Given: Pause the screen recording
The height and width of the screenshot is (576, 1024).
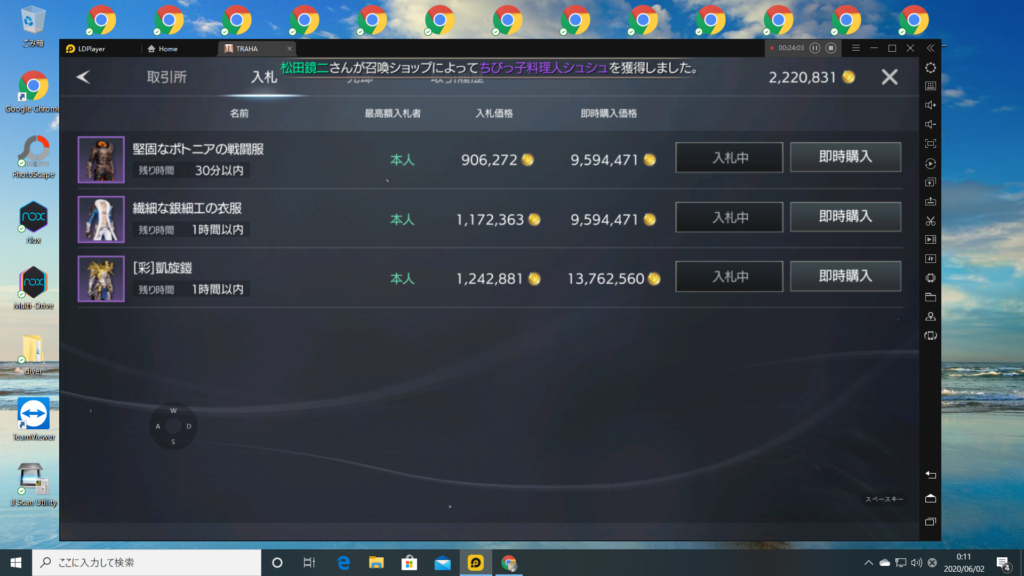Looking at the screenshot, I should pyautogui.click(x=815, y=48).
